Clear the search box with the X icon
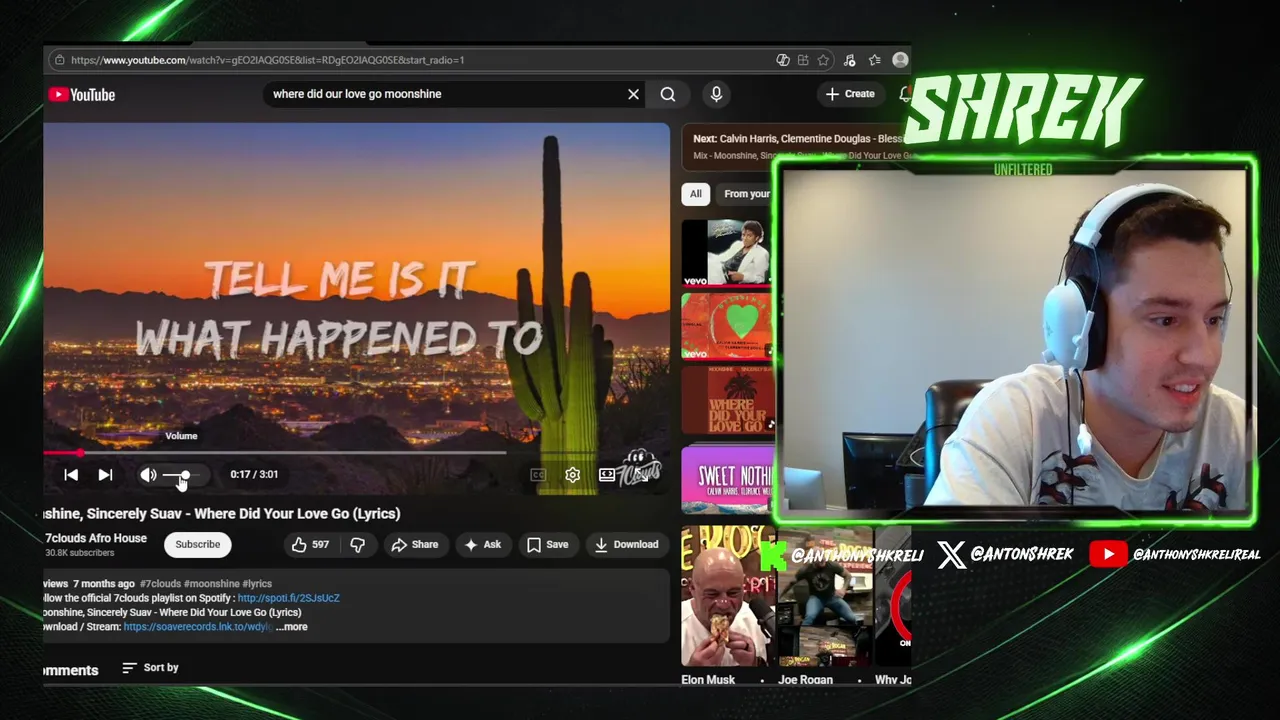The height and width of the screenshot is (720, 1280). (x=633, y=94)
